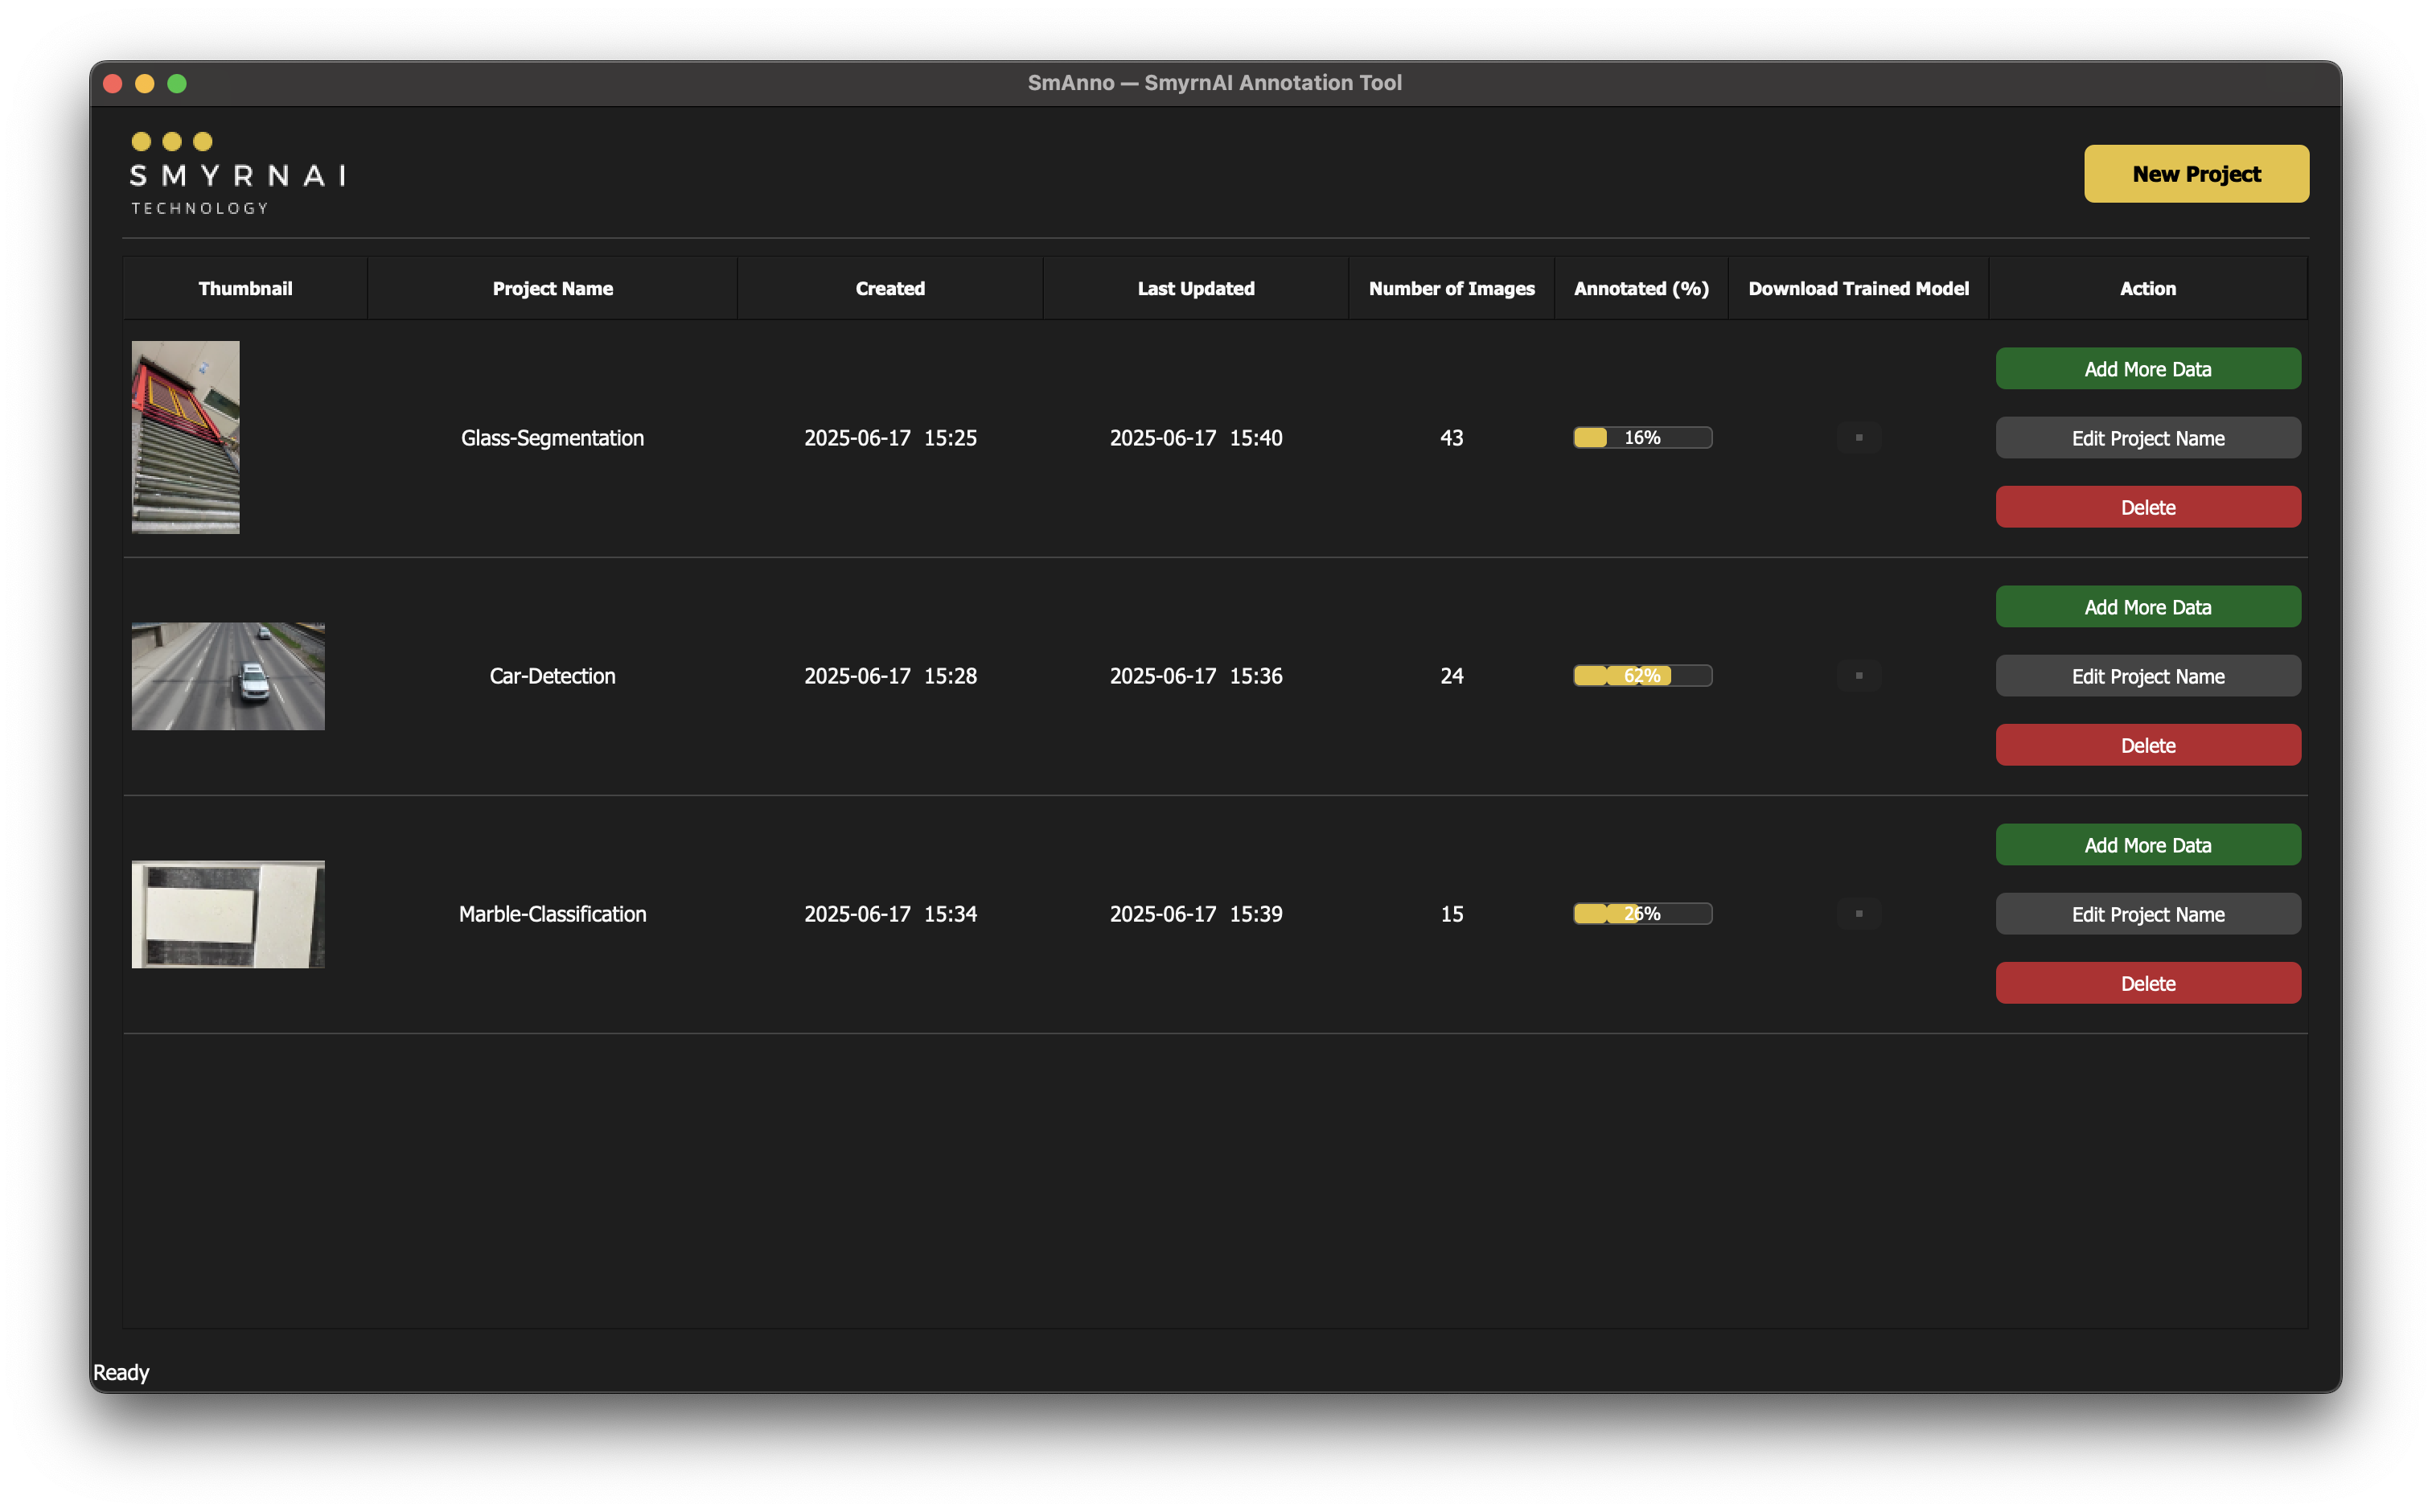
Task: Create a project with the New Project button
Action: (x=2196, y=173)
